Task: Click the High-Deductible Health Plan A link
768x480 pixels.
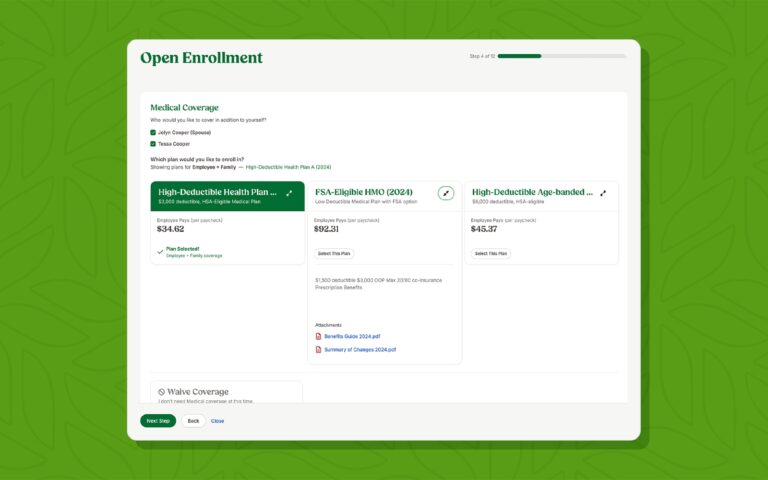Action: pyautogui.click(x=288, y=168)
